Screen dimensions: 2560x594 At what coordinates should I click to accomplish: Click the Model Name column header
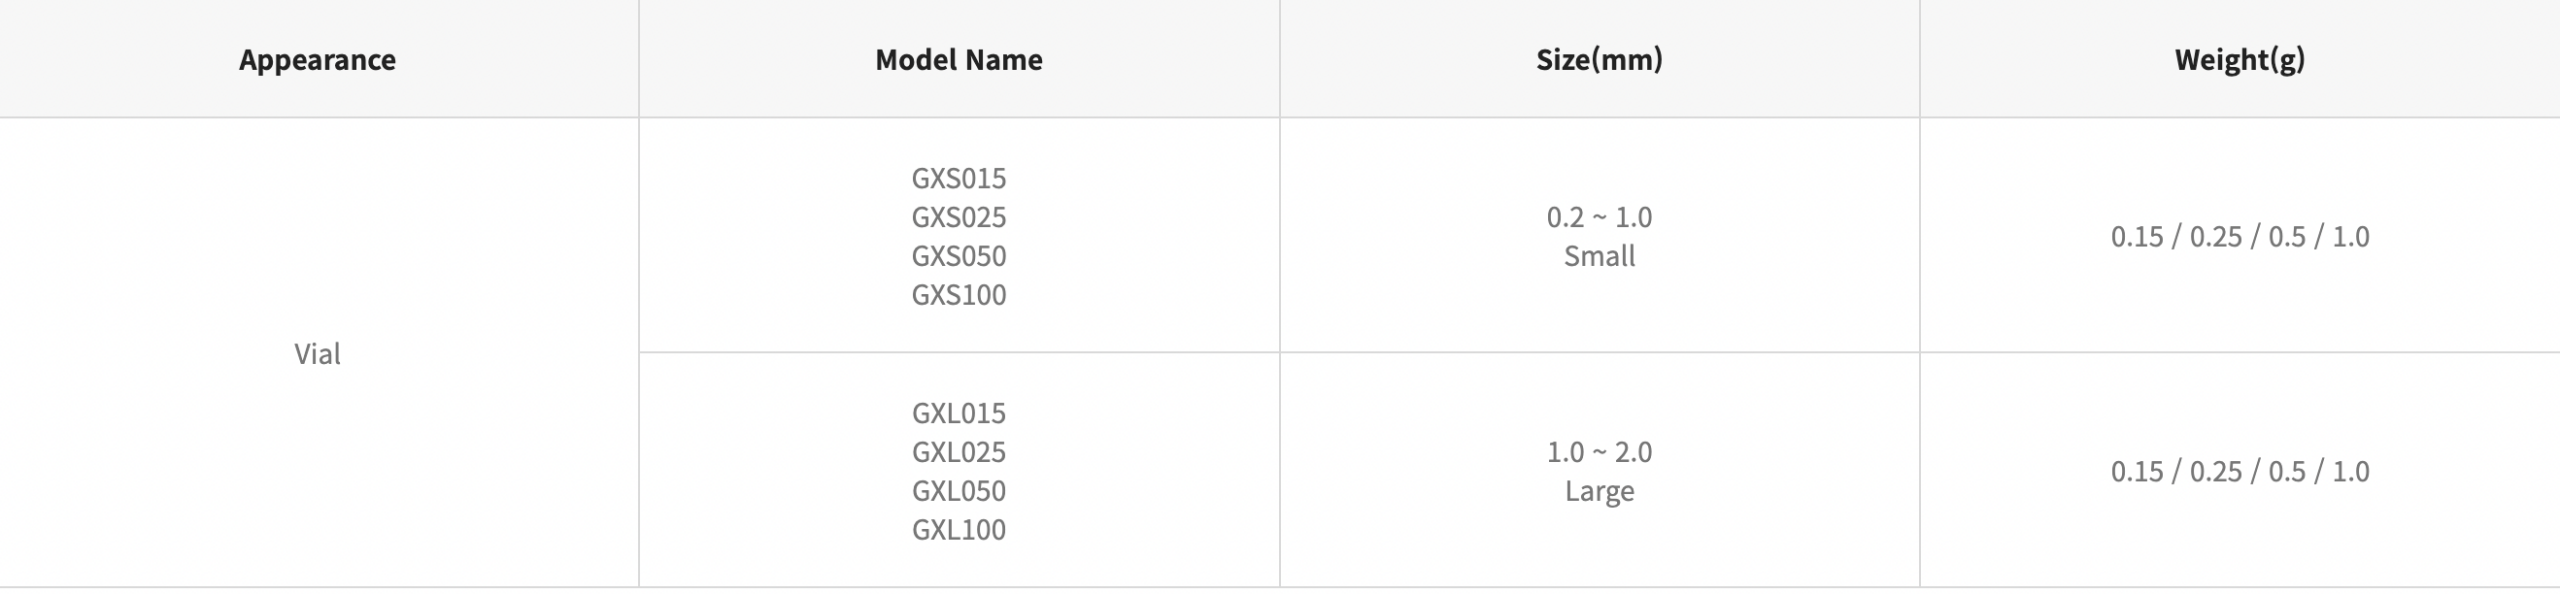point(958,60)
